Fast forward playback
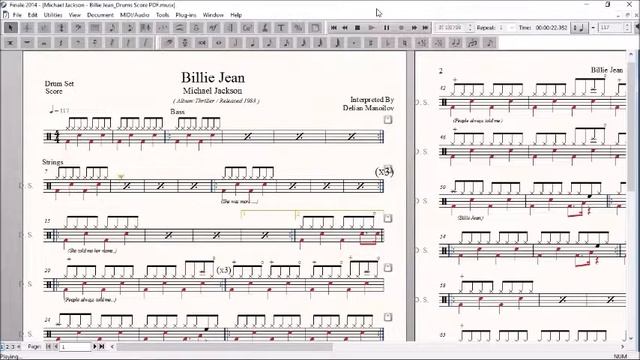The height and width of the screenshot is (360, 640). tap(414, 28)
